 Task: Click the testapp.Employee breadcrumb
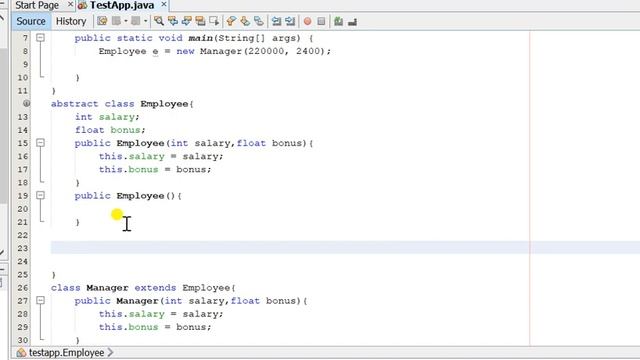(x=67, y=353)
